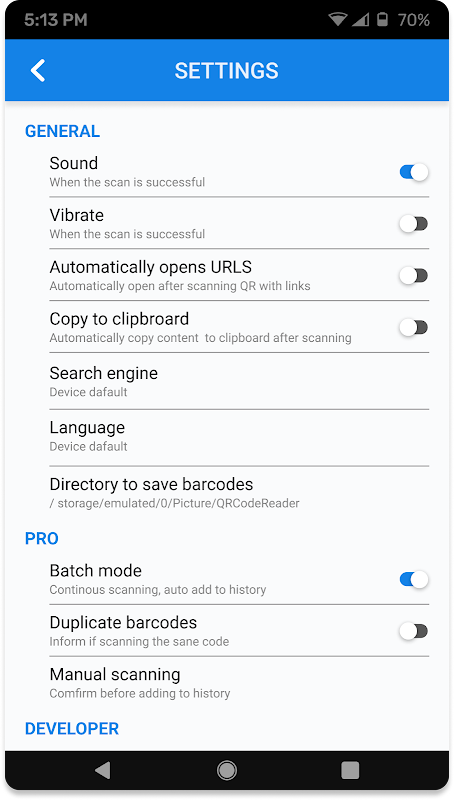Screen dimensions: 454x800
Task: Tap the GENERAL section header
Action: point(62,131)
